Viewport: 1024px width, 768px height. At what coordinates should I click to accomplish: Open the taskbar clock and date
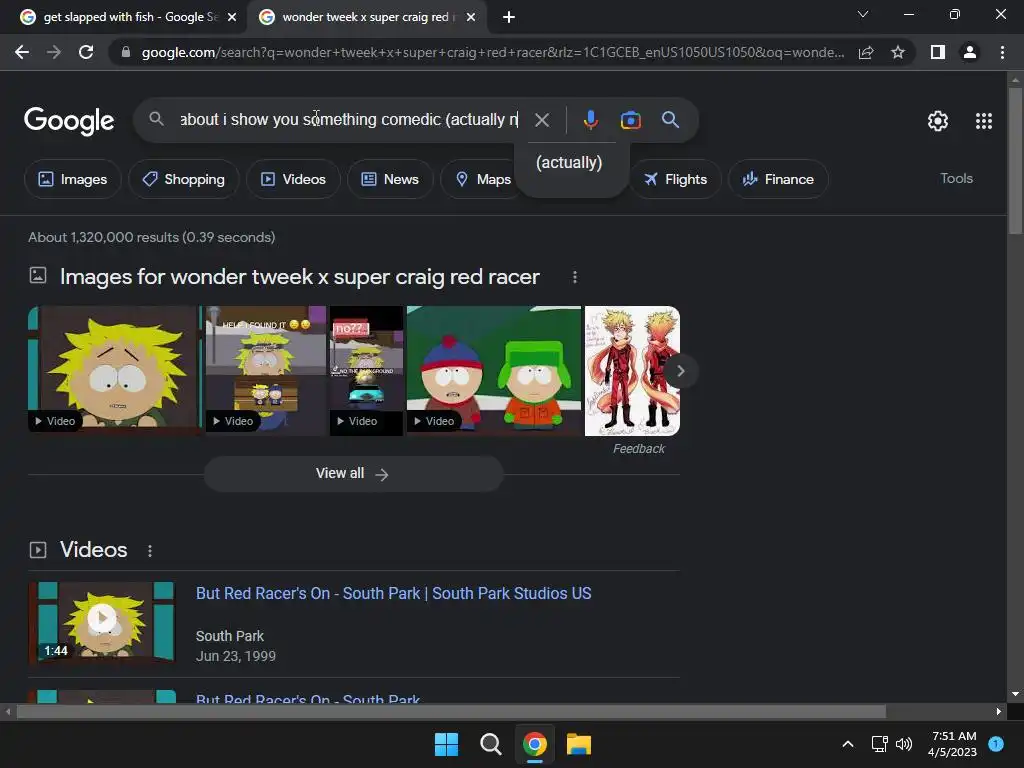click(x=953, y=744)
